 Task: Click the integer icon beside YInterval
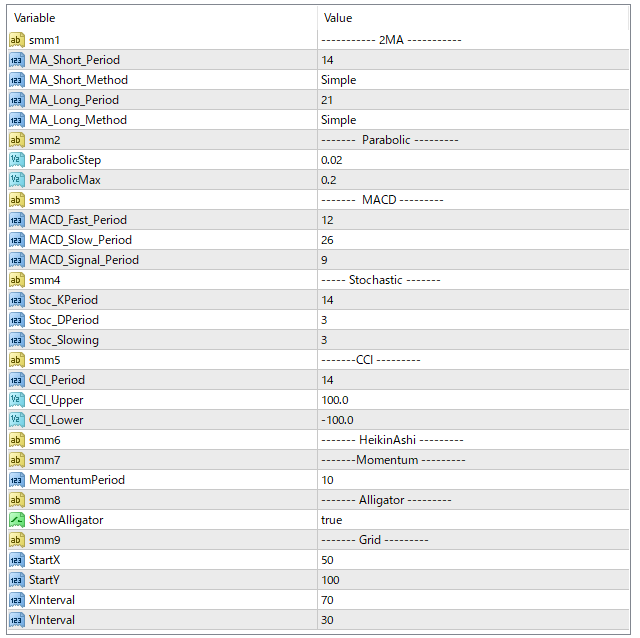coord(16,620)
